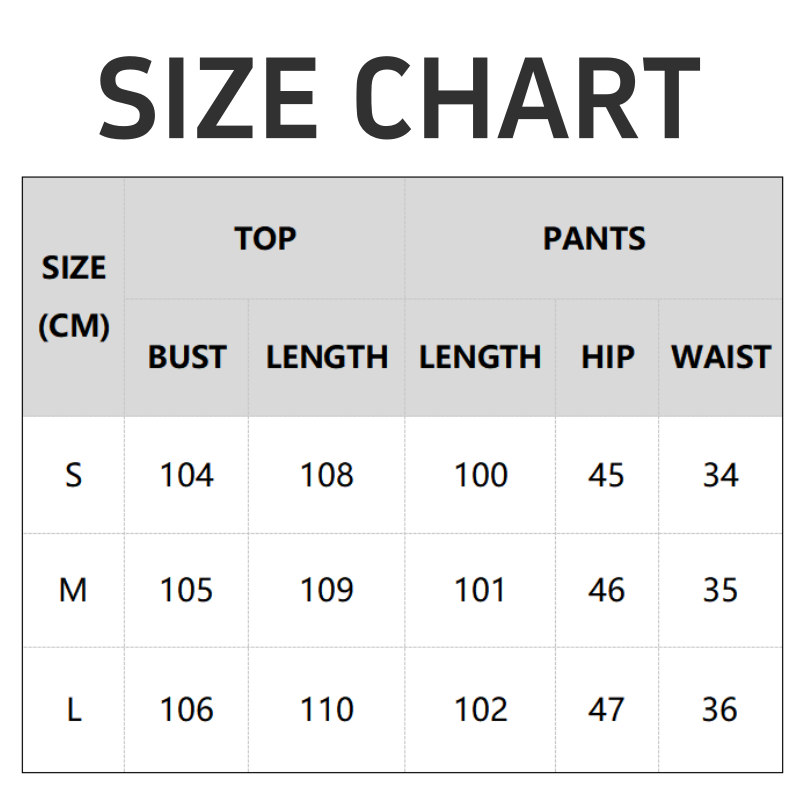Select the HIP column header

tap(607, 357)
